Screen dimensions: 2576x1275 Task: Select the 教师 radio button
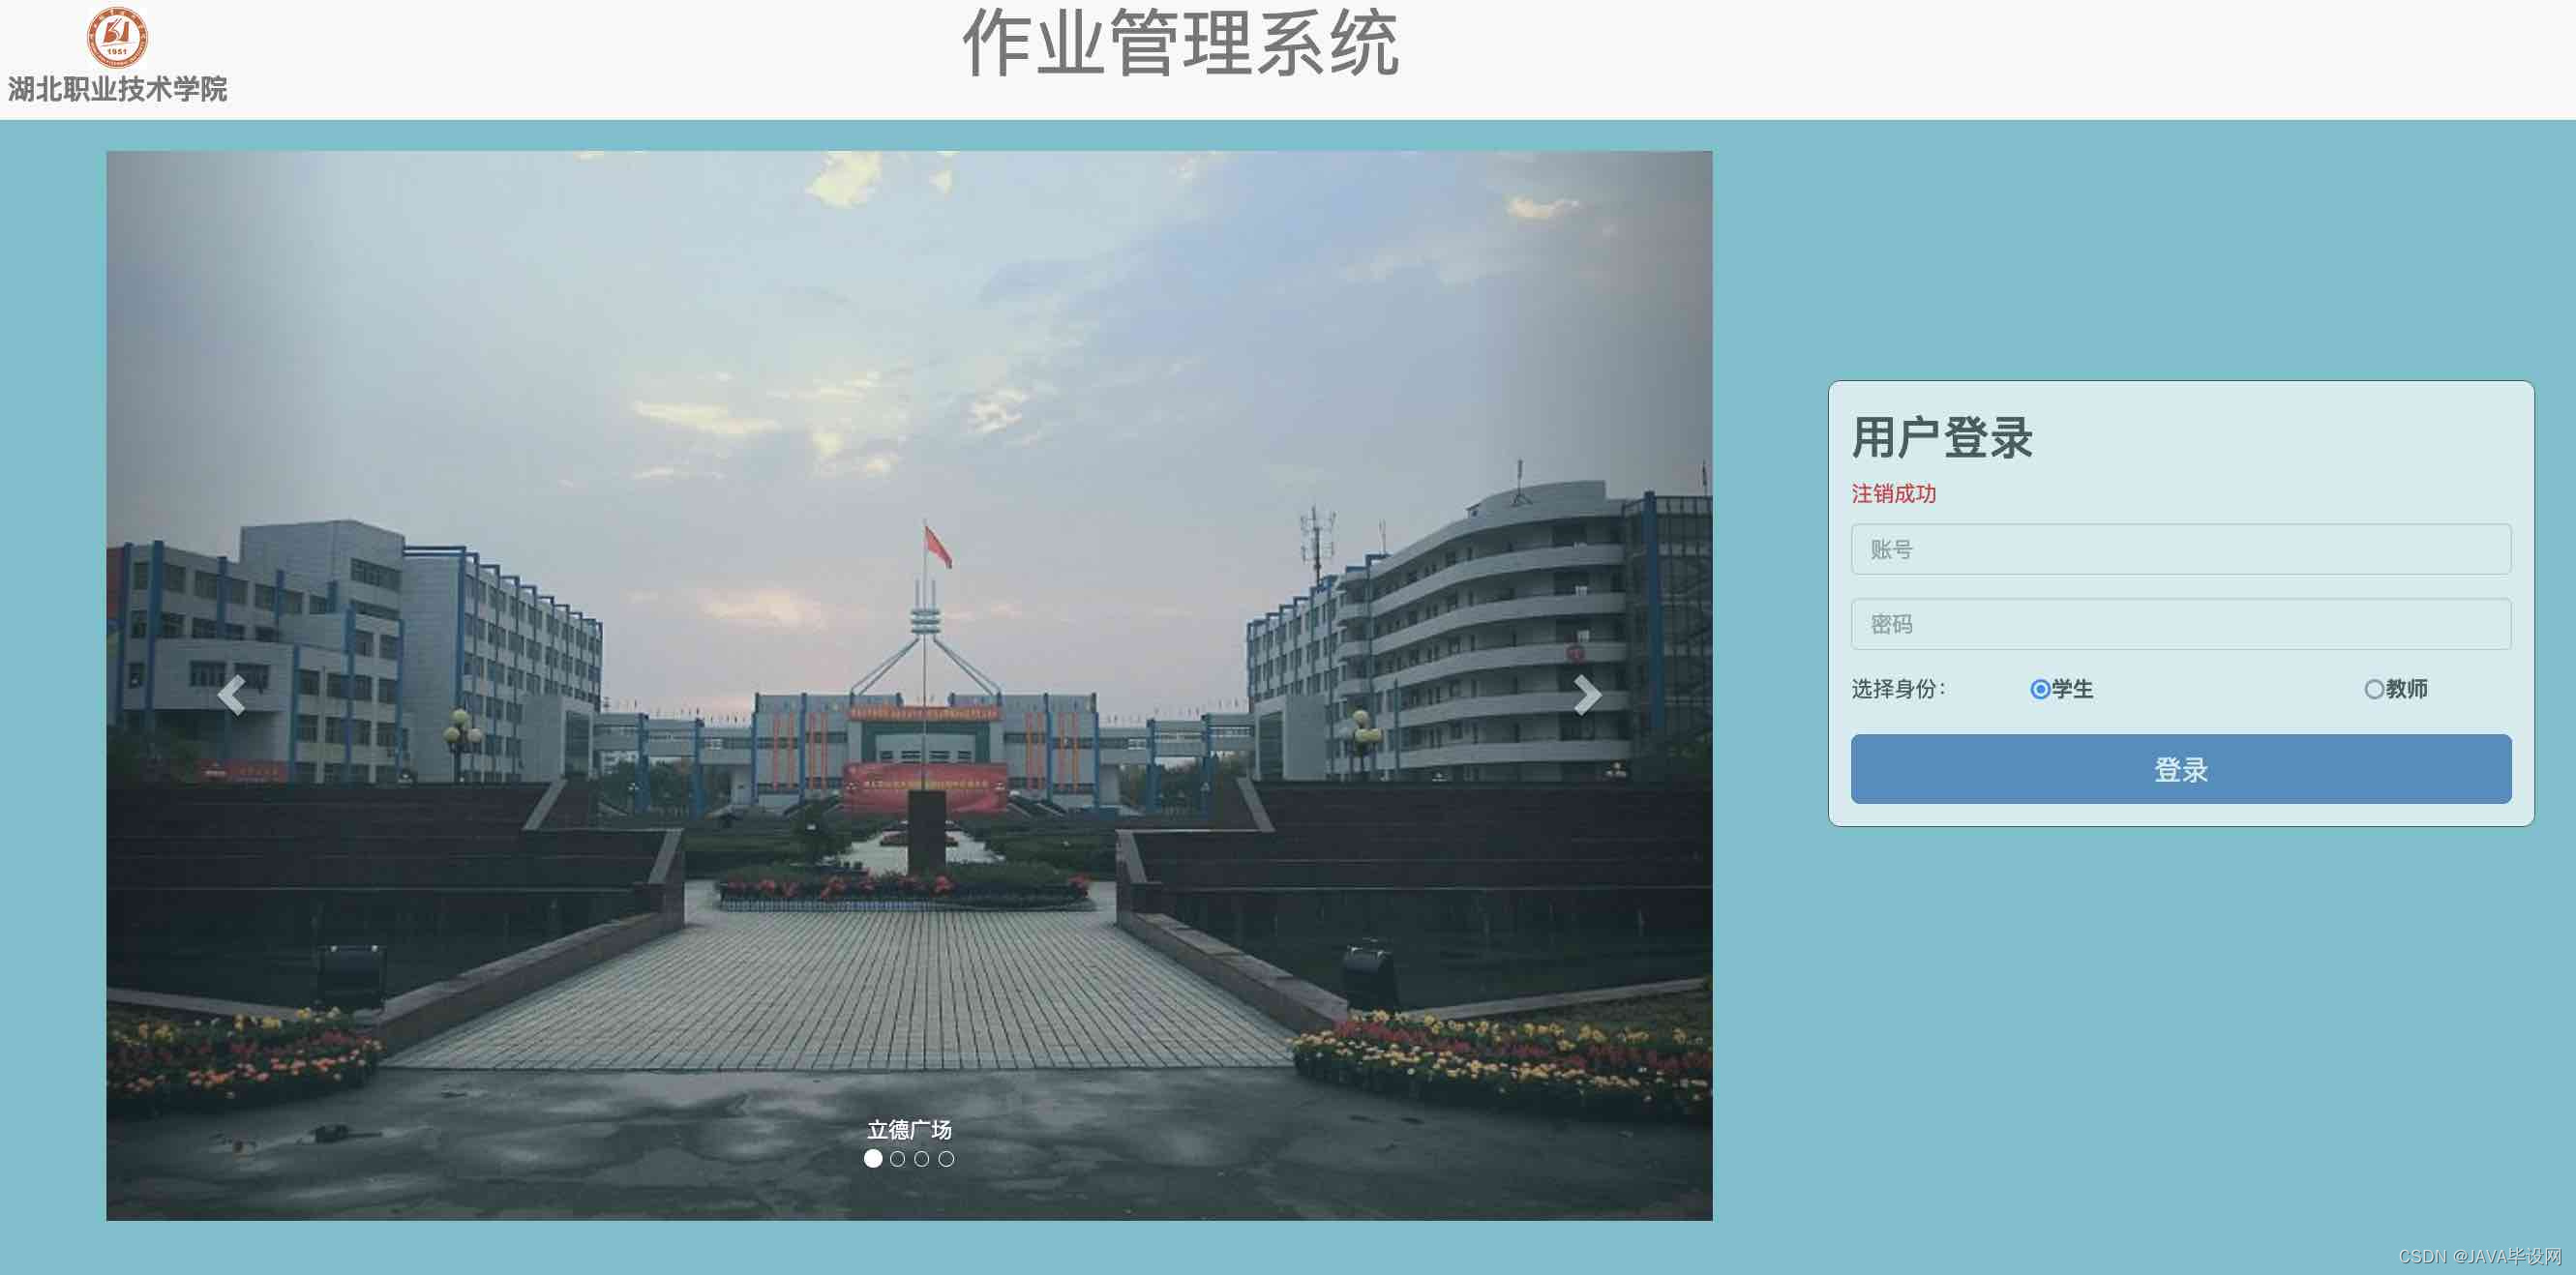click(2373, 689)
